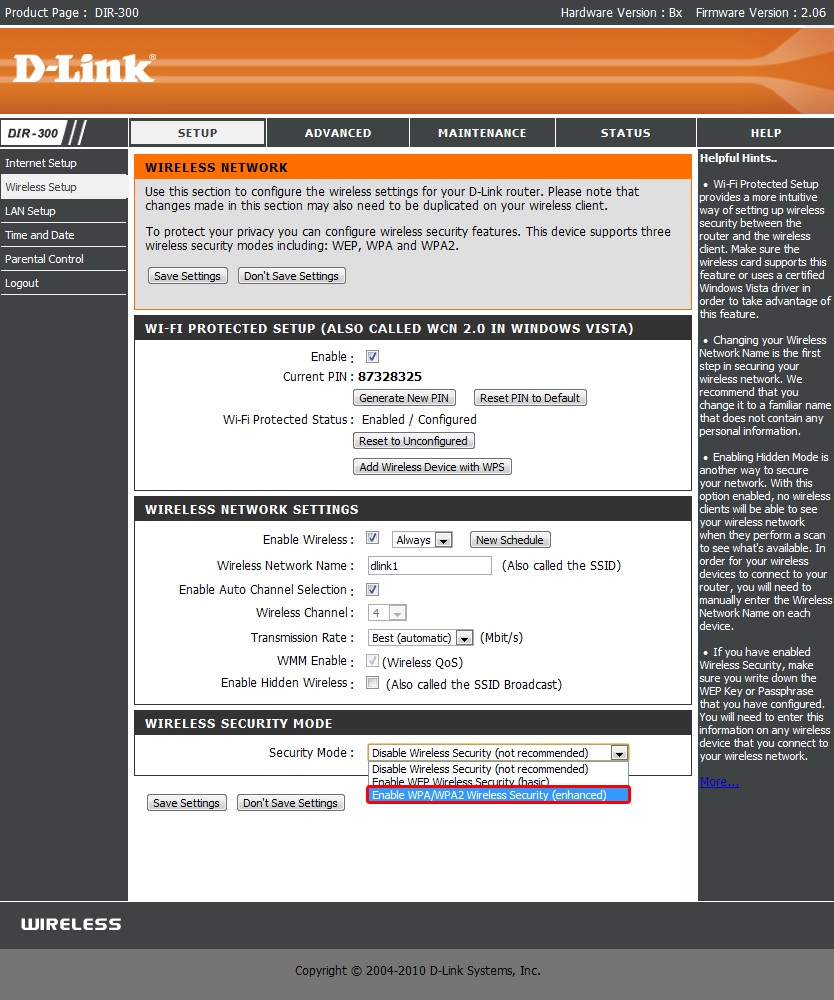Open the MAINTENANCE tab
Image resolution: width=834 pixels, height=1000 pixels.
(x=482, y=133)
